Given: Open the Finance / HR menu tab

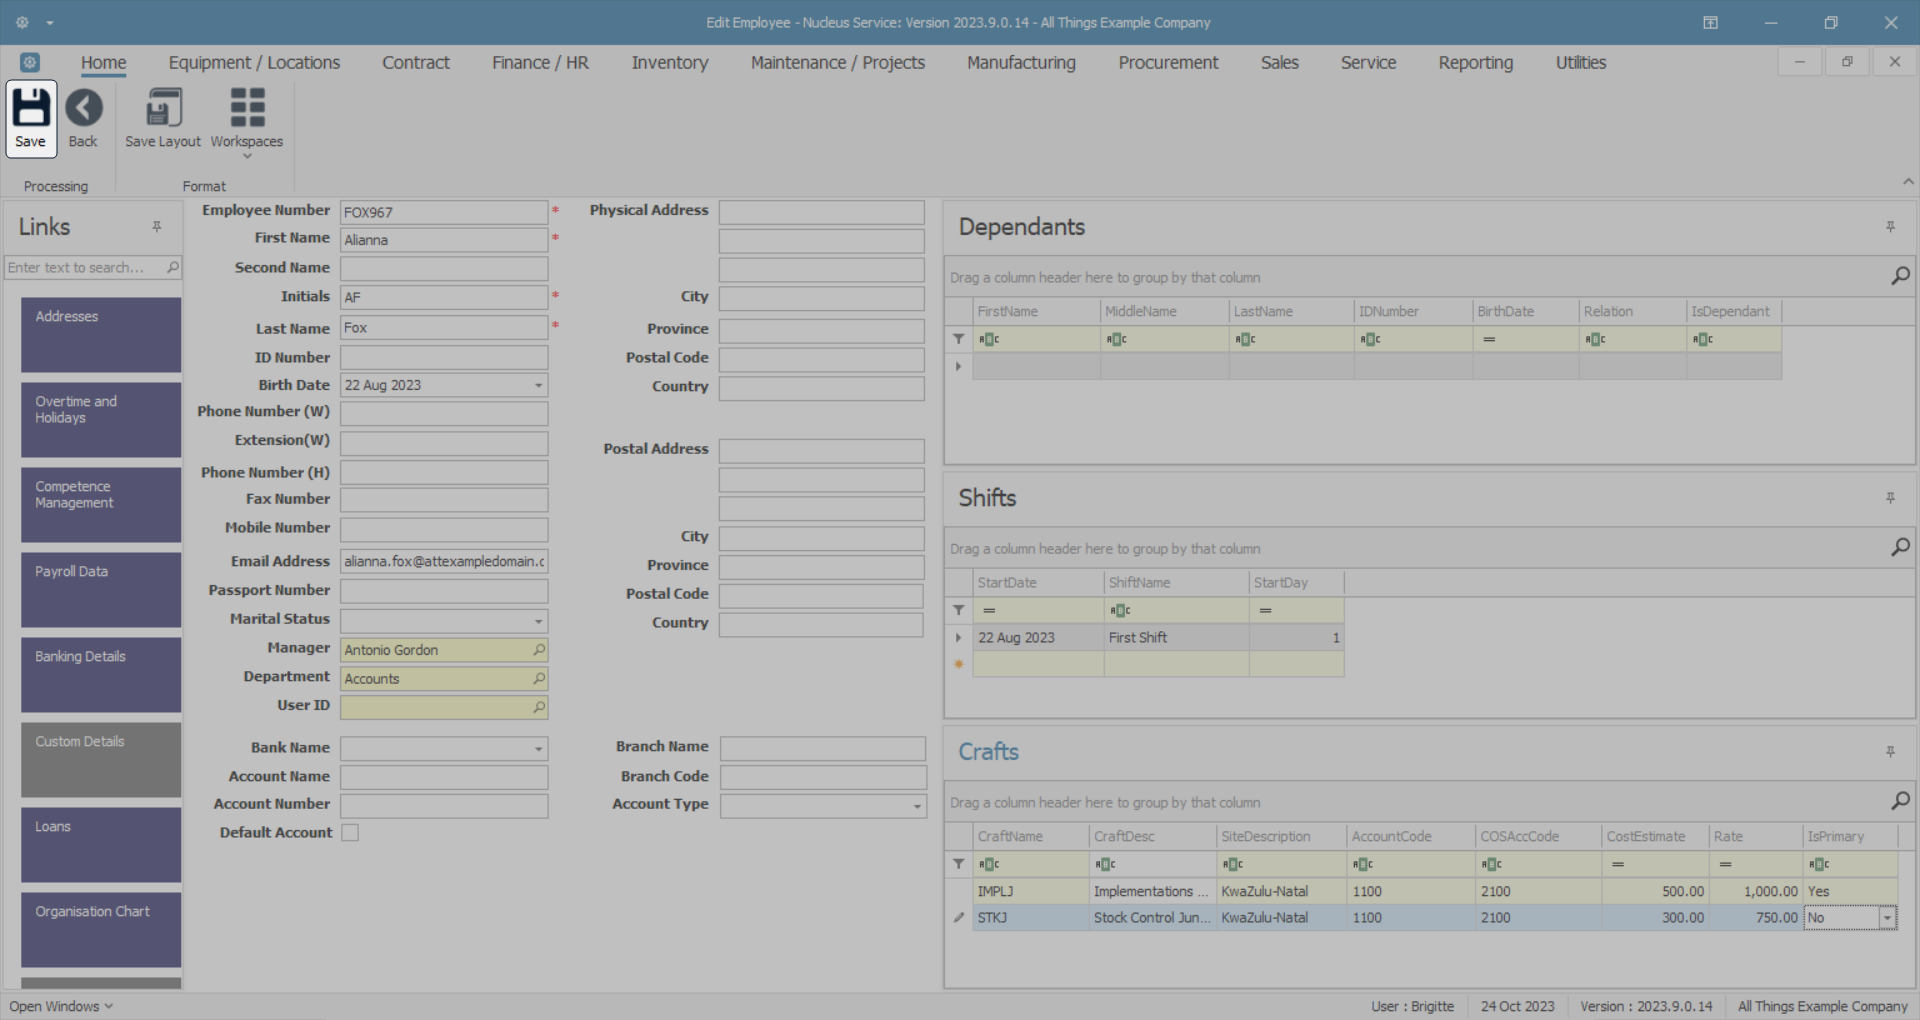Looking at the screenshot, I should pos(540,63).
